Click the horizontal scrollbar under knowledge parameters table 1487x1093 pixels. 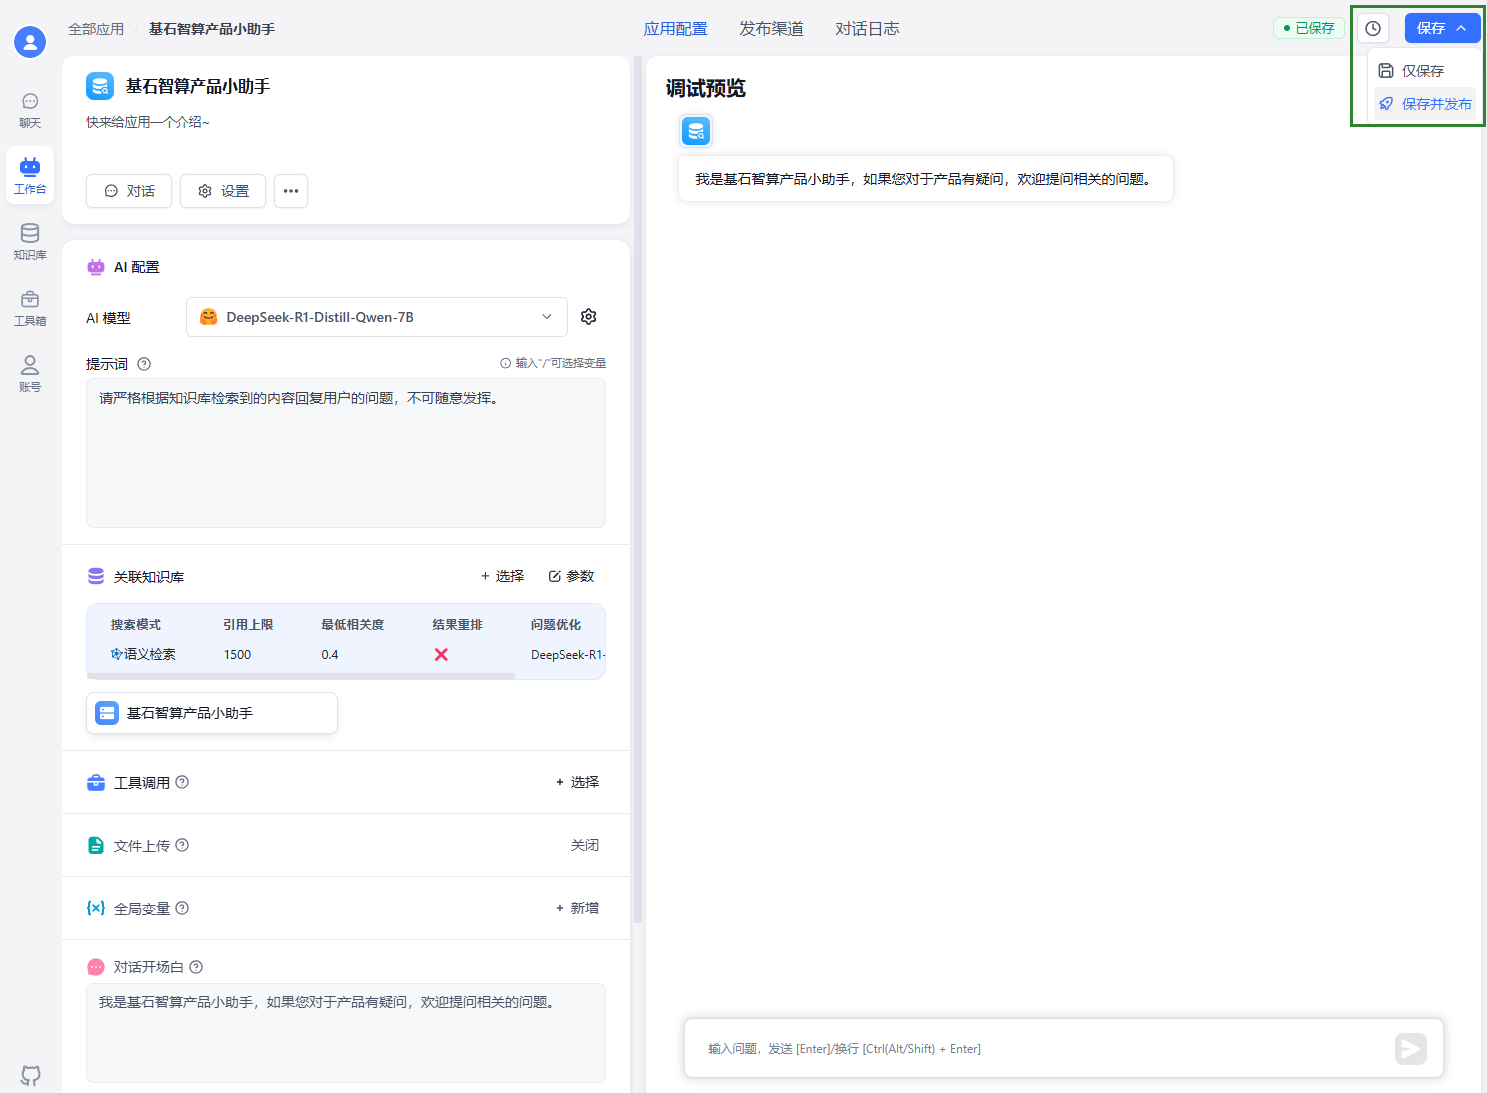(301, 676)
